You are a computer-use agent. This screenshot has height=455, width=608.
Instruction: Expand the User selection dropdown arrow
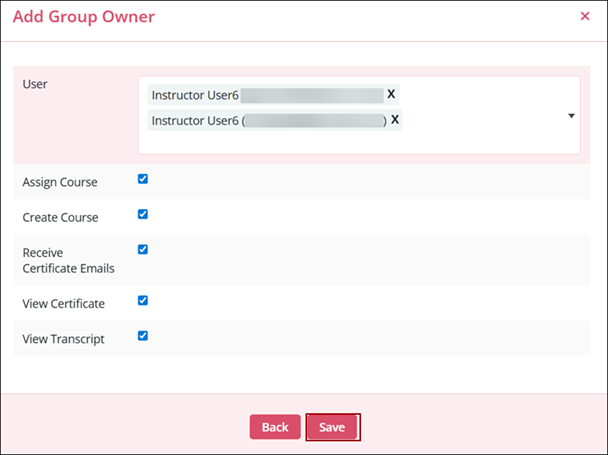(x=571, y=116)
